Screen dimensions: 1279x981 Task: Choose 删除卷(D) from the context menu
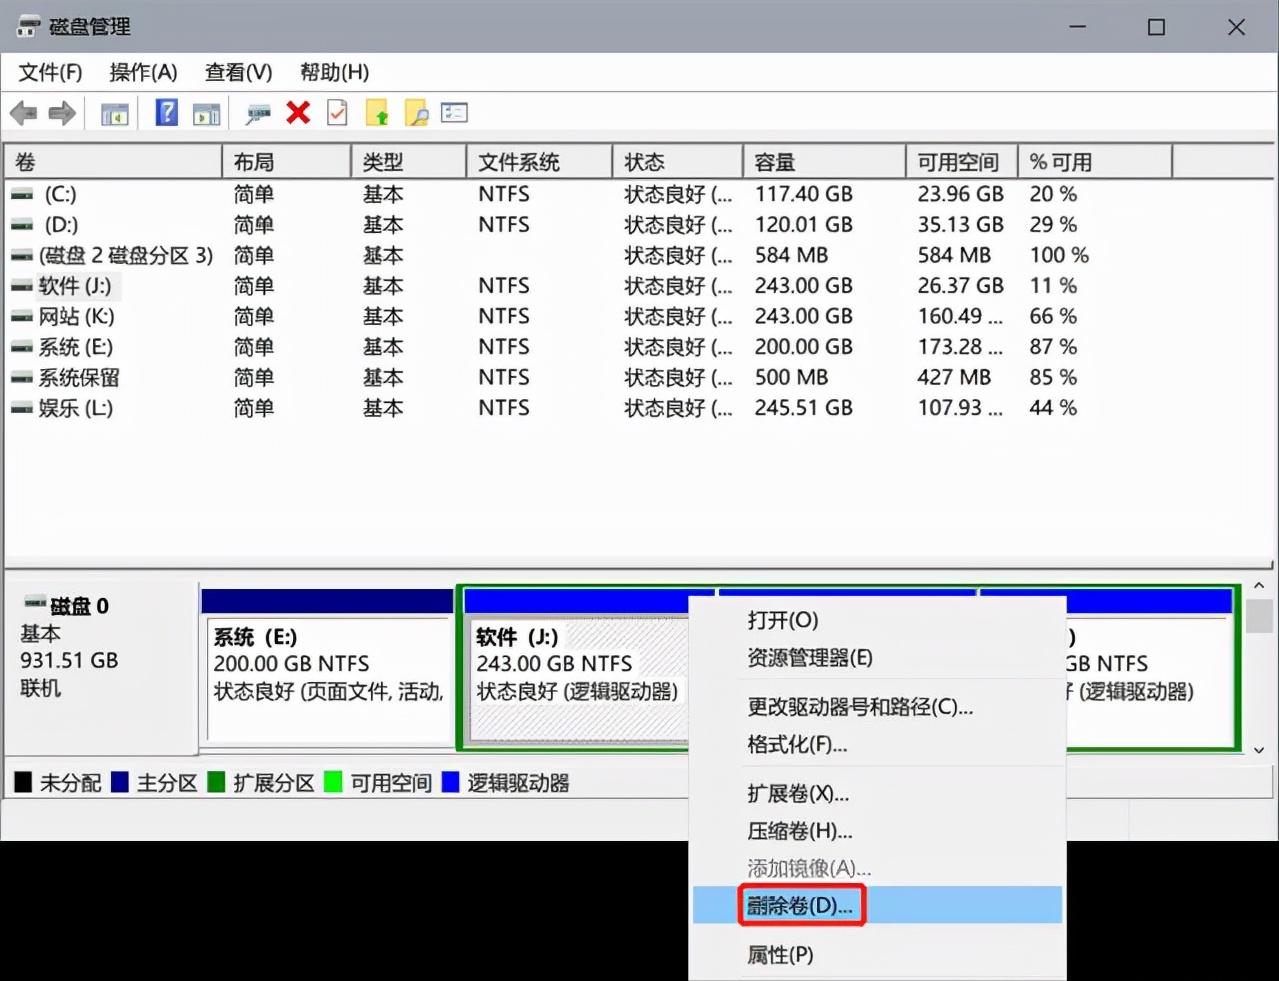pos(800,904)
